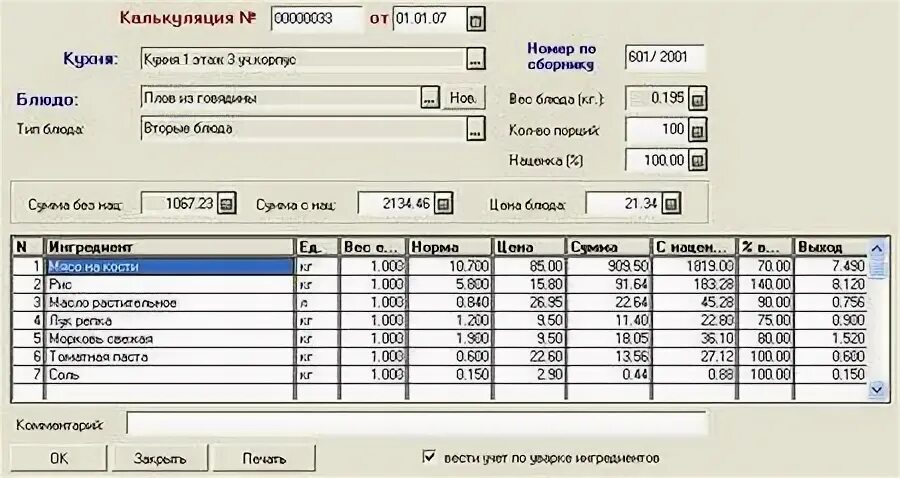Toggle вести учет по уварке ингредиентов checkbox
The image size is (900, 478).
click(x=429, y=457)
